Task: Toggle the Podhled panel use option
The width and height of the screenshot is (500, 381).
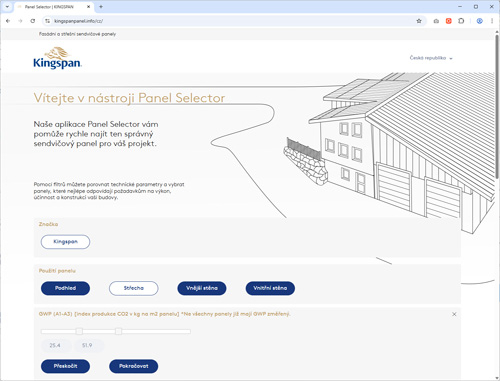Action: tap(65, 288)
